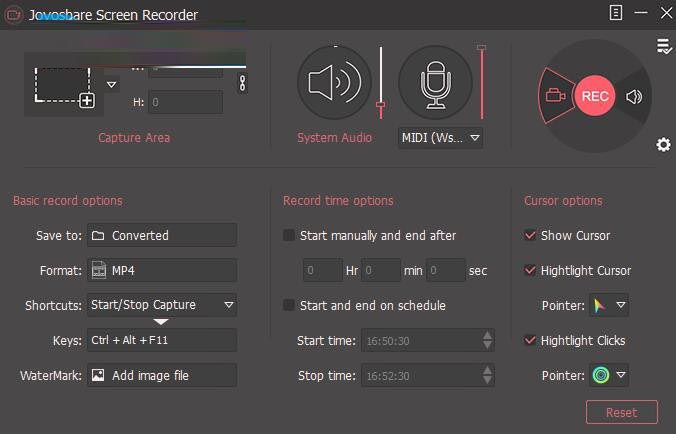Click the sec duration input field

pyautogui.click(x=446, y=270)
